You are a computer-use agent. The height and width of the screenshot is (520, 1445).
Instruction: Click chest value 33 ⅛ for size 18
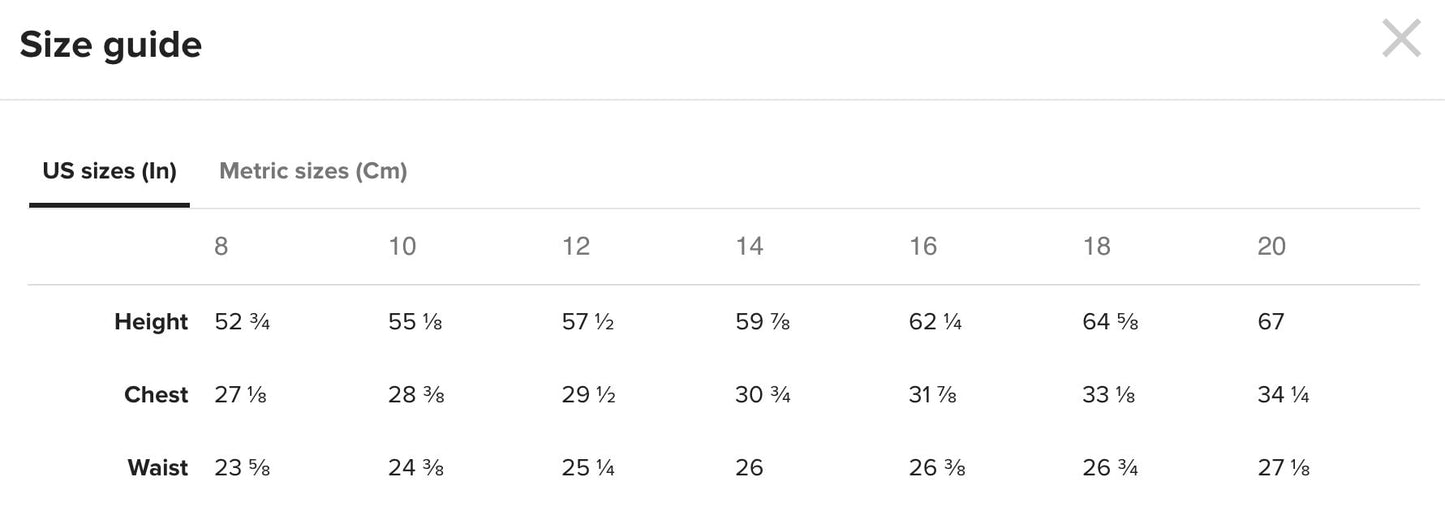click(1109, 395)
